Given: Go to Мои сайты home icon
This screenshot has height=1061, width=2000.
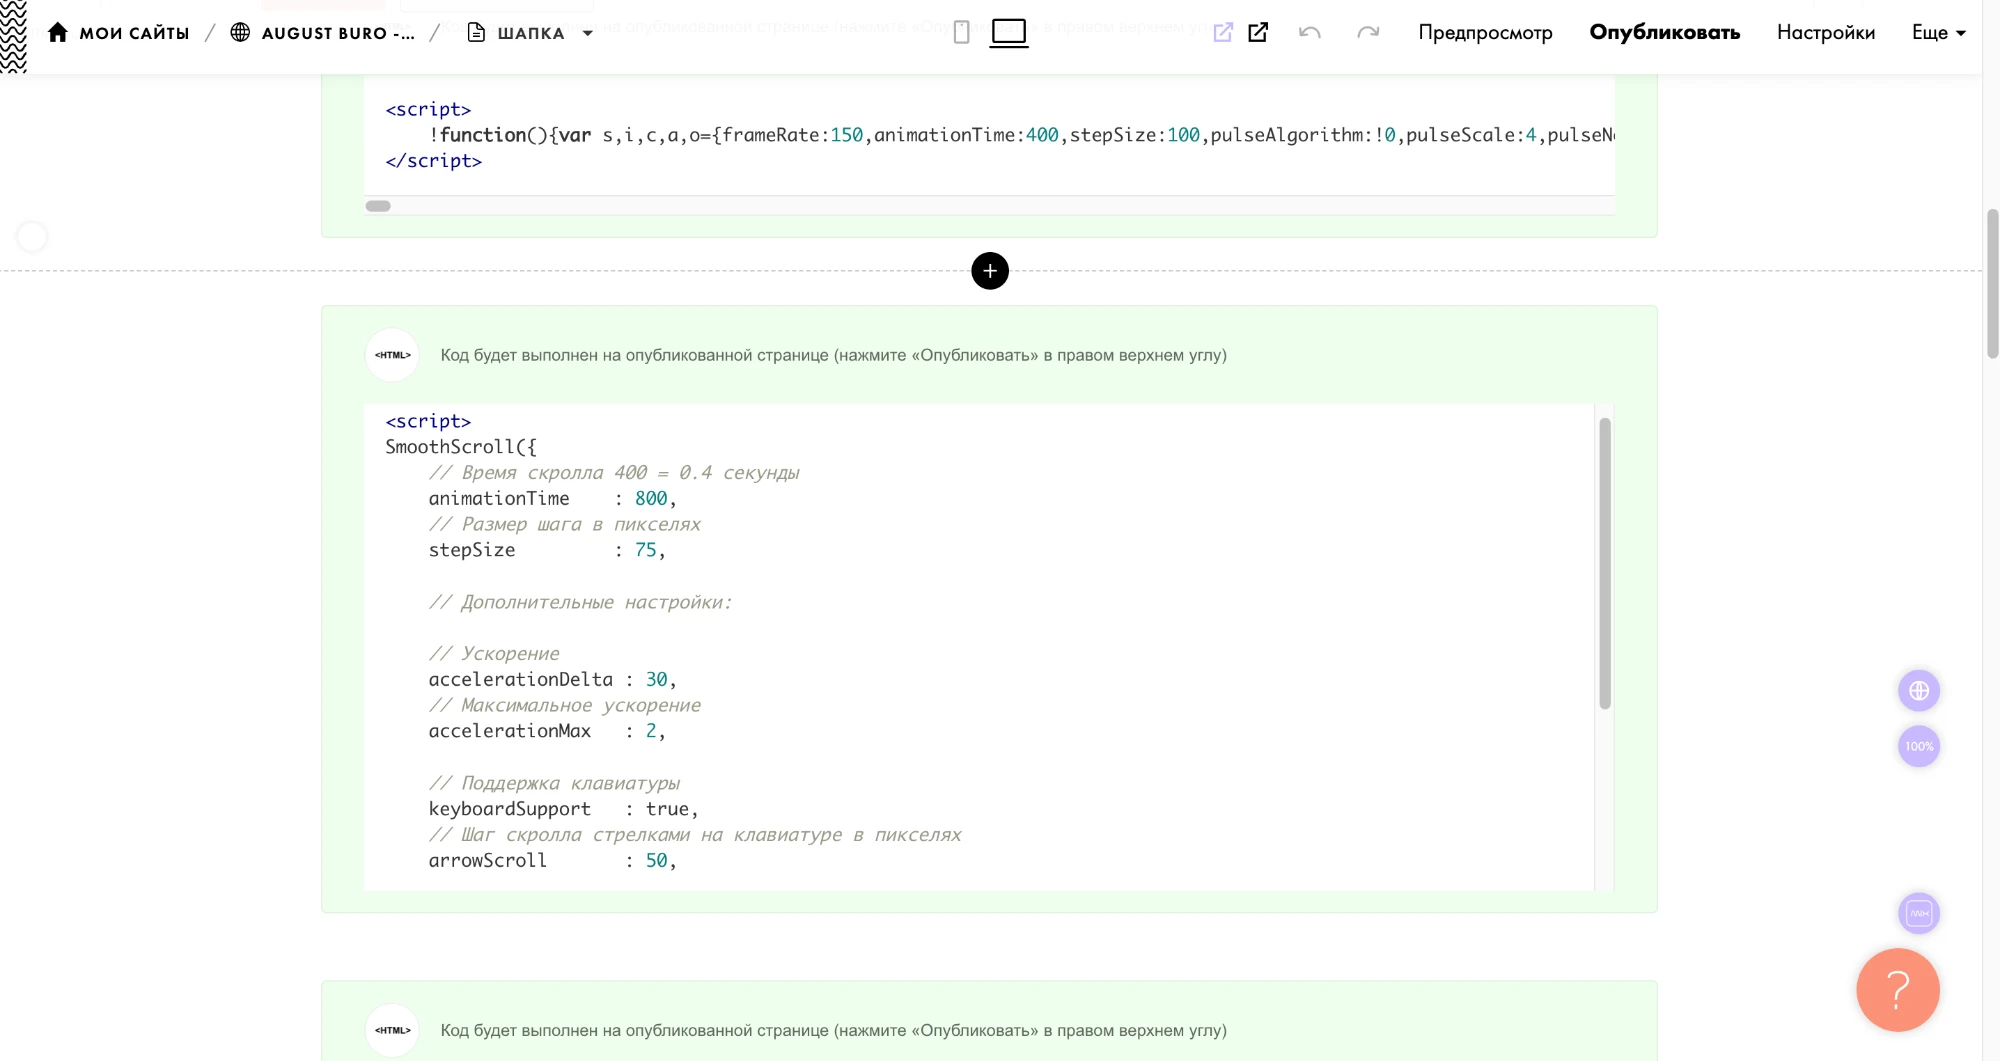Looking at the screenshot, I should [58, 33].
